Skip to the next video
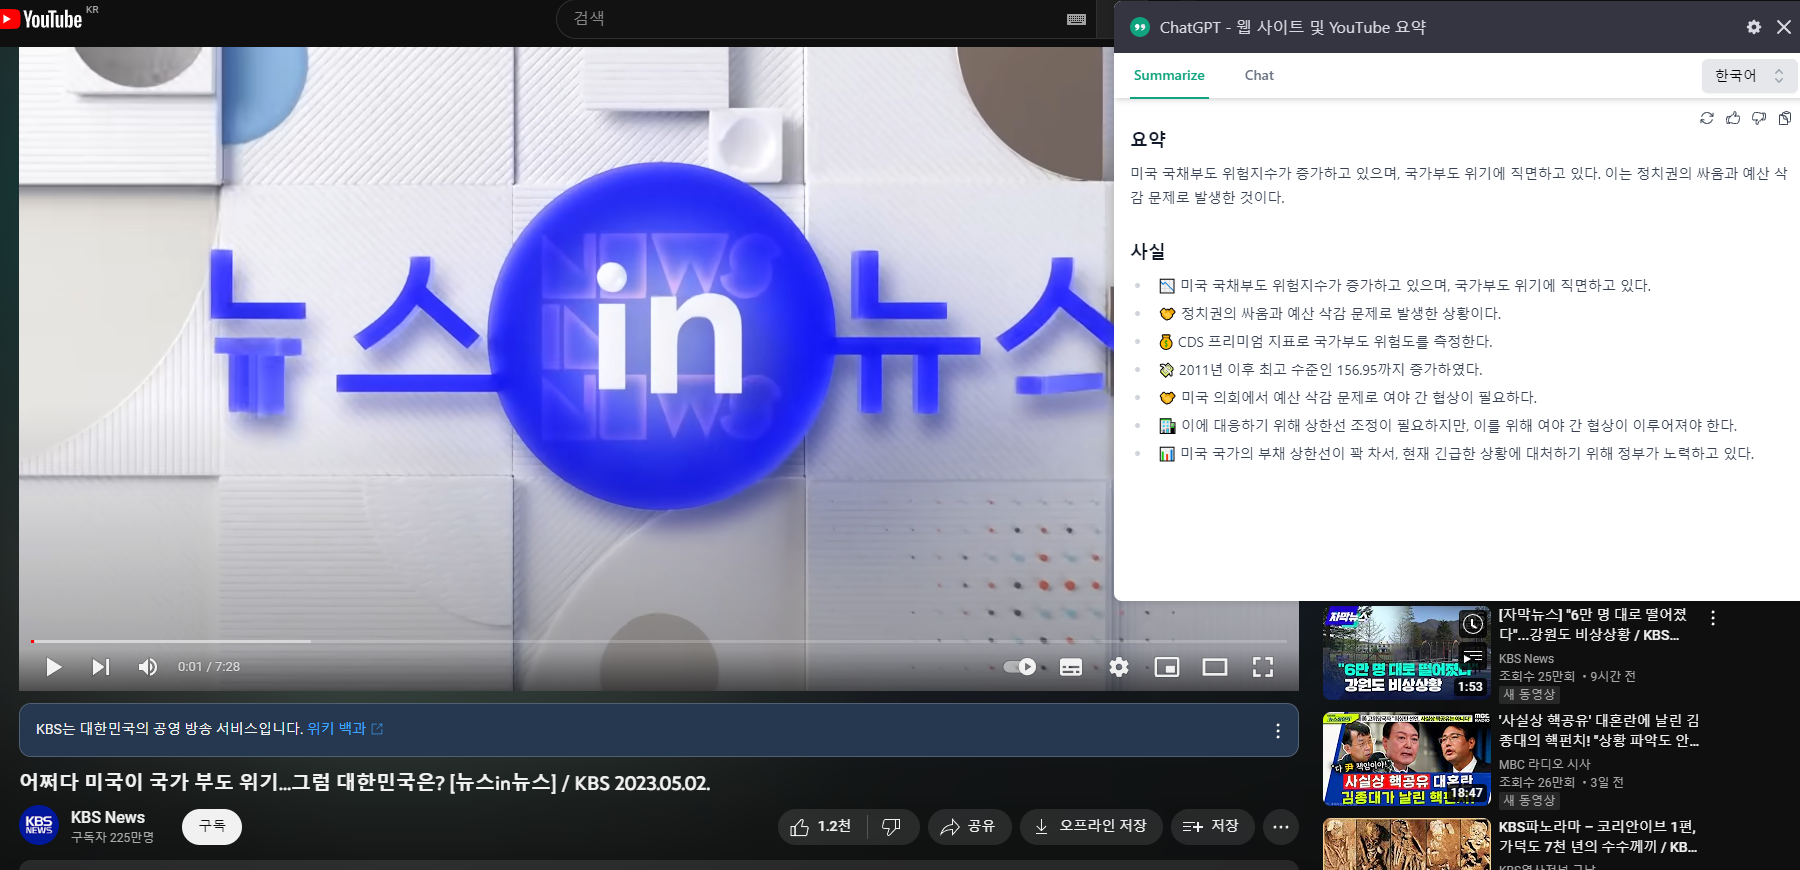 pos(101,667)
